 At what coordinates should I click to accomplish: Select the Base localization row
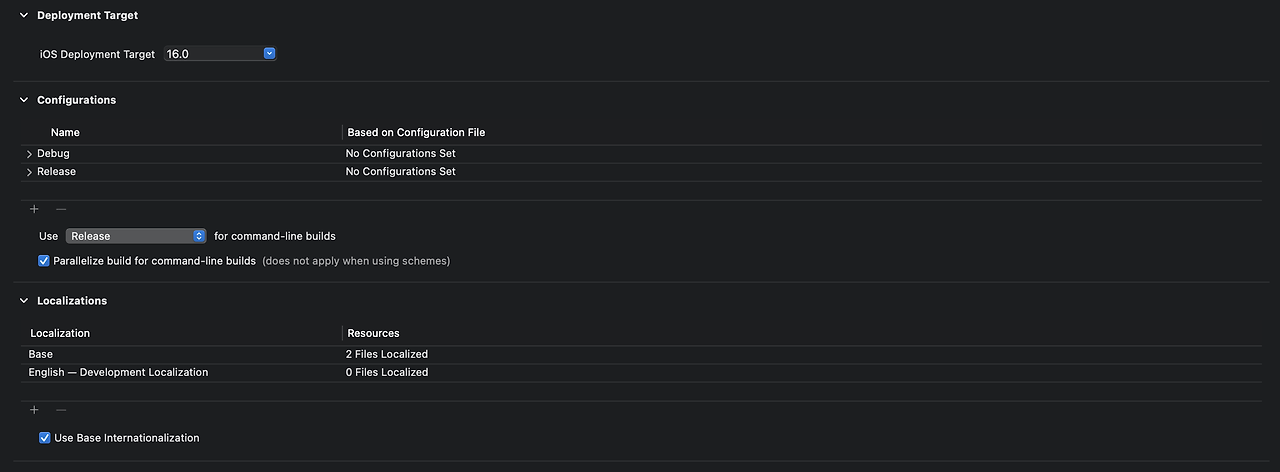pos(642,354)
